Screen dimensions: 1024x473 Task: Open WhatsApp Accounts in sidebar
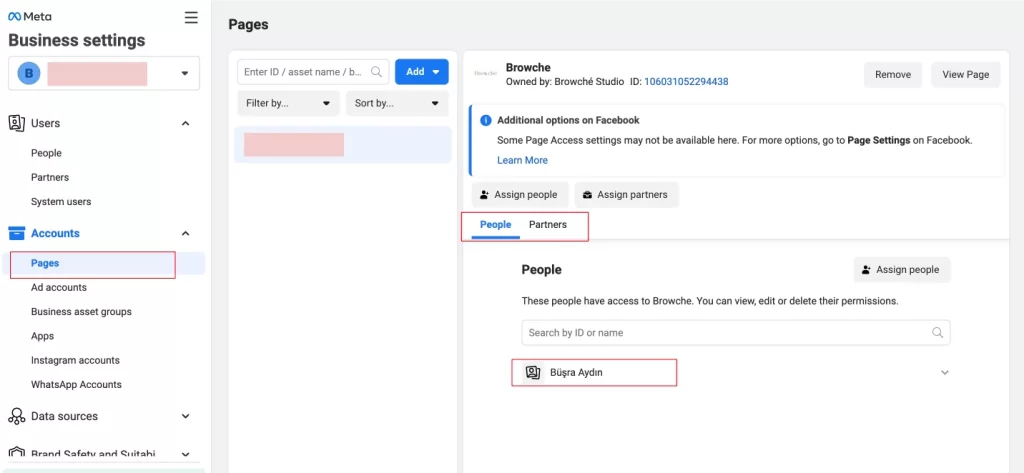coord(76,384)
